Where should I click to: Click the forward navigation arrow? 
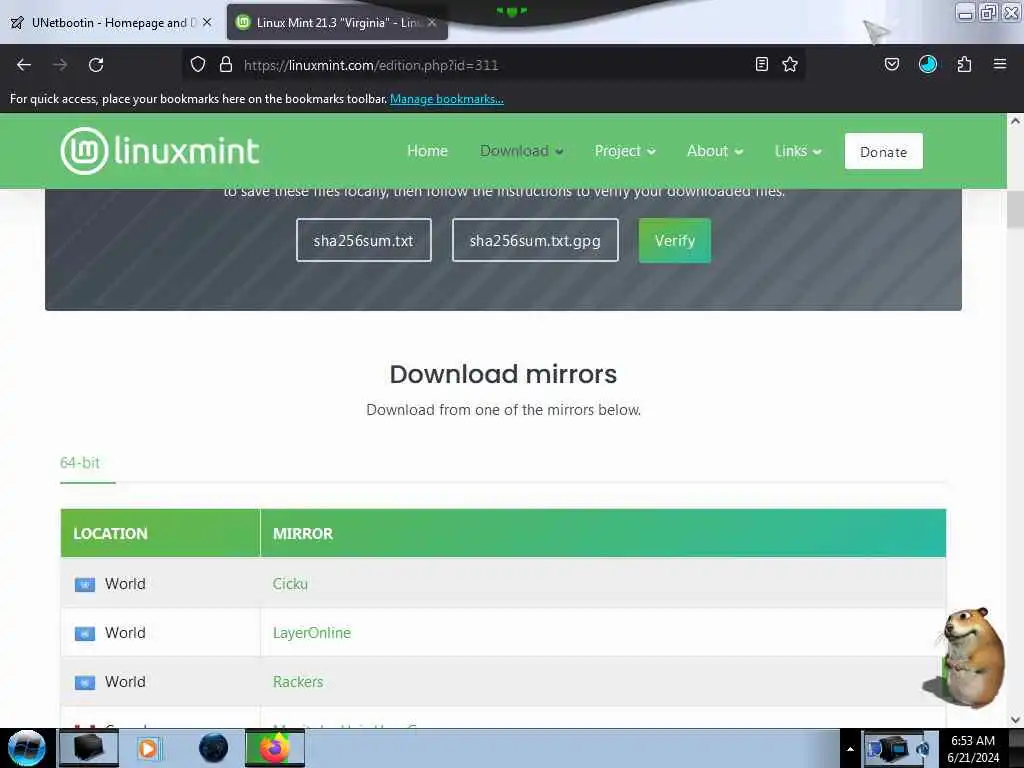60,65
